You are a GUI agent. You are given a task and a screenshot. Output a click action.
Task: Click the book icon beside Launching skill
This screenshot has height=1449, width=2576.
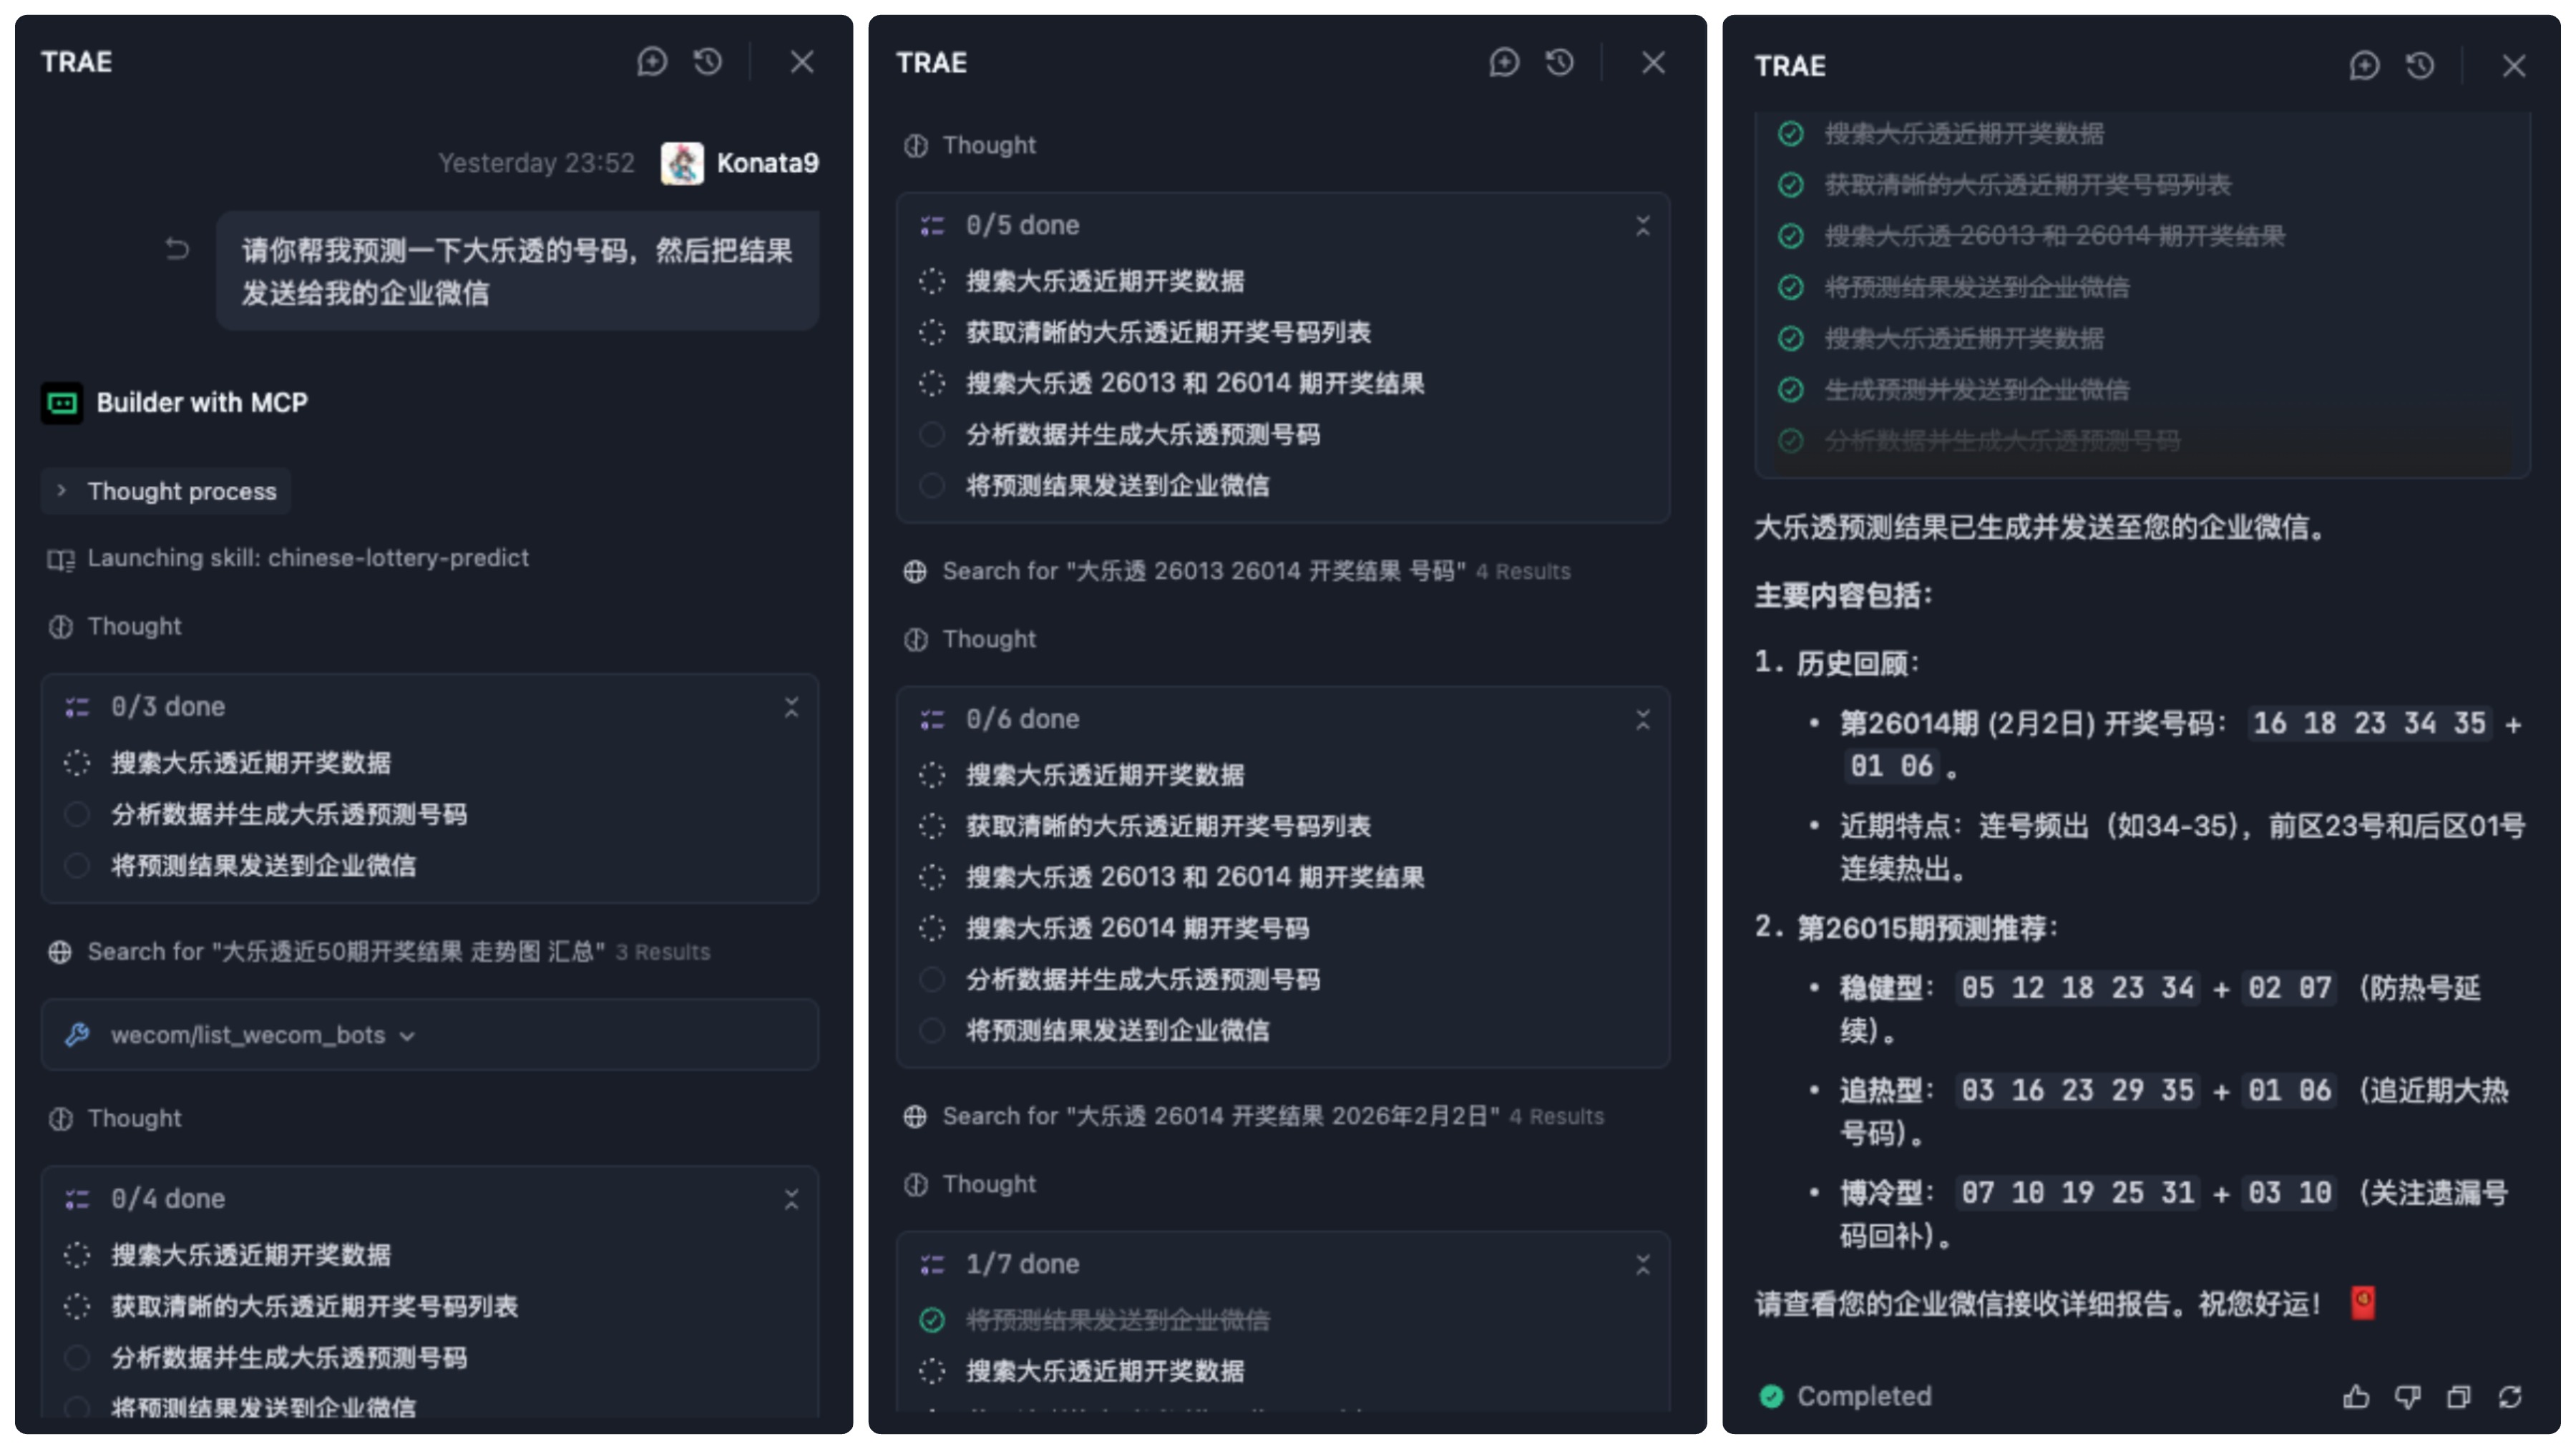pos(61,558)
